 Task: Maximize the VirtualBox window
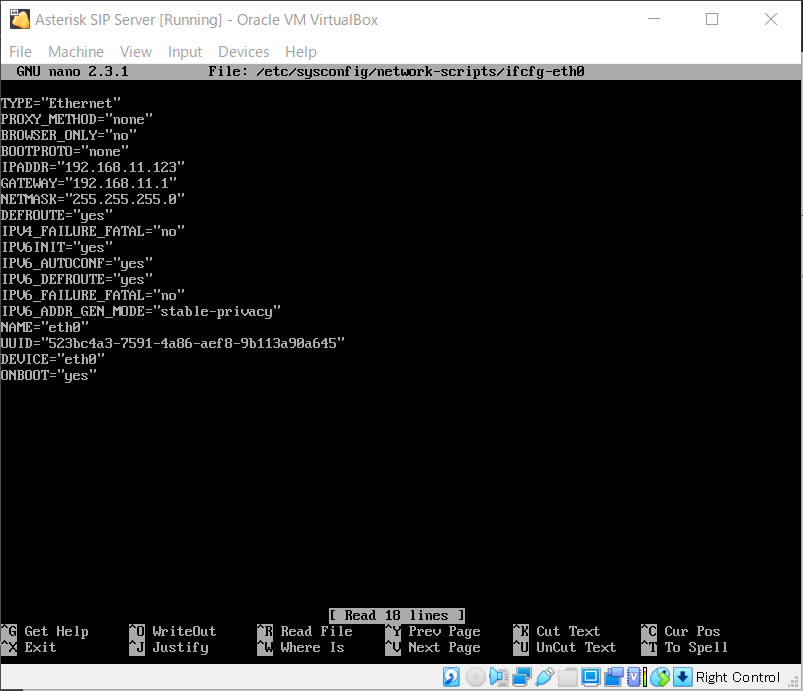click(x=712, y=19)
